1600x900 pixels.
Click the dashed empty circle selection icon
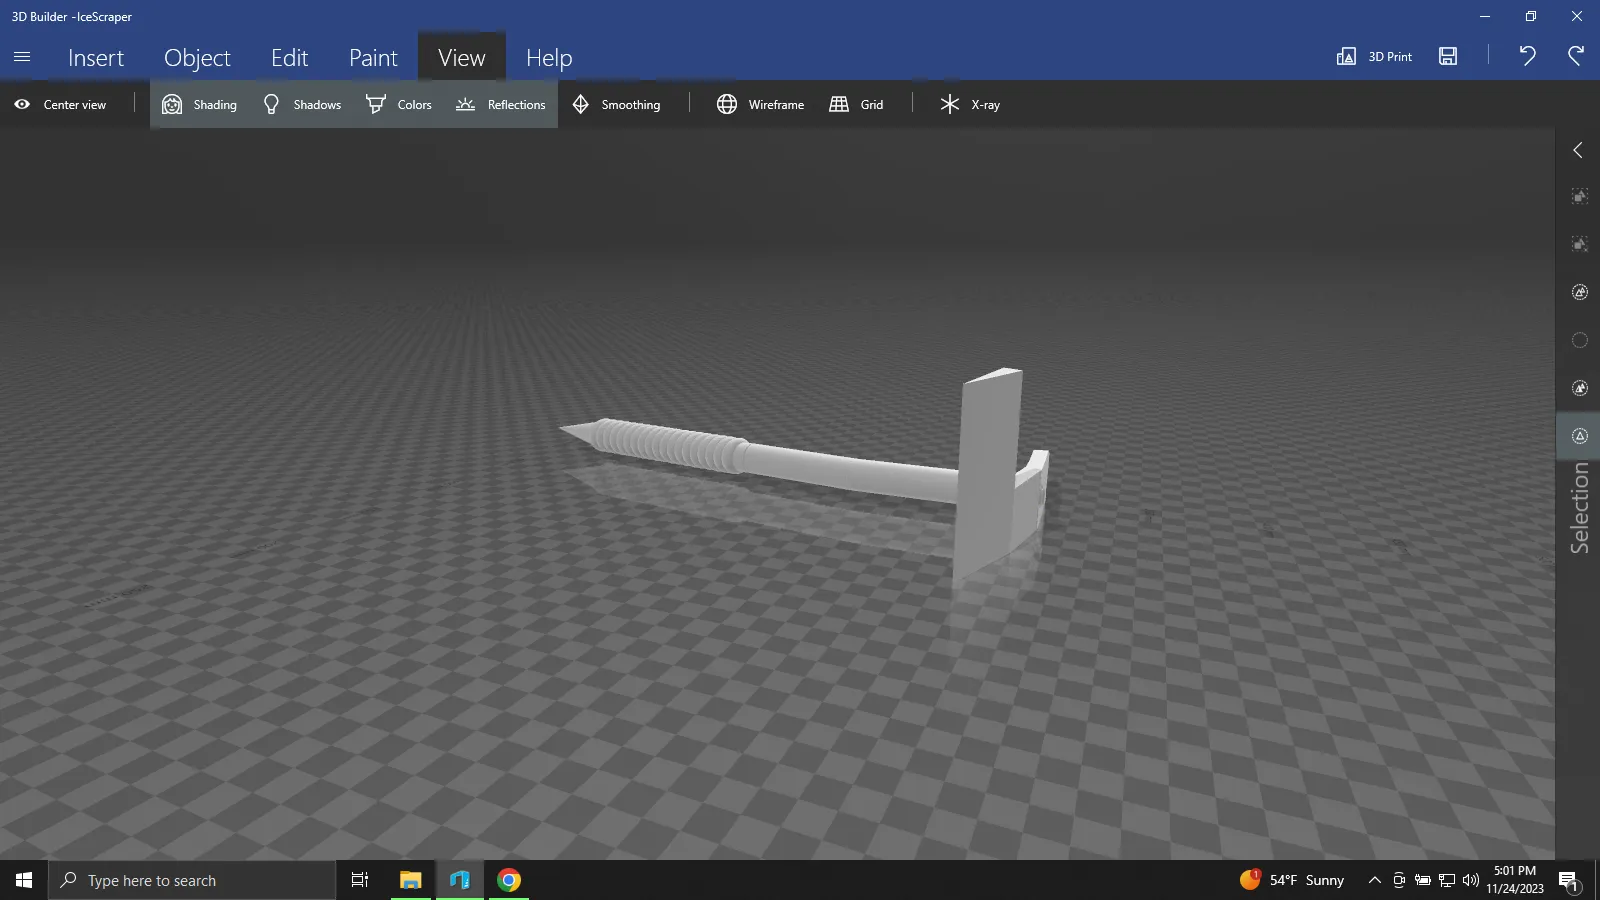coord(1580,340)
